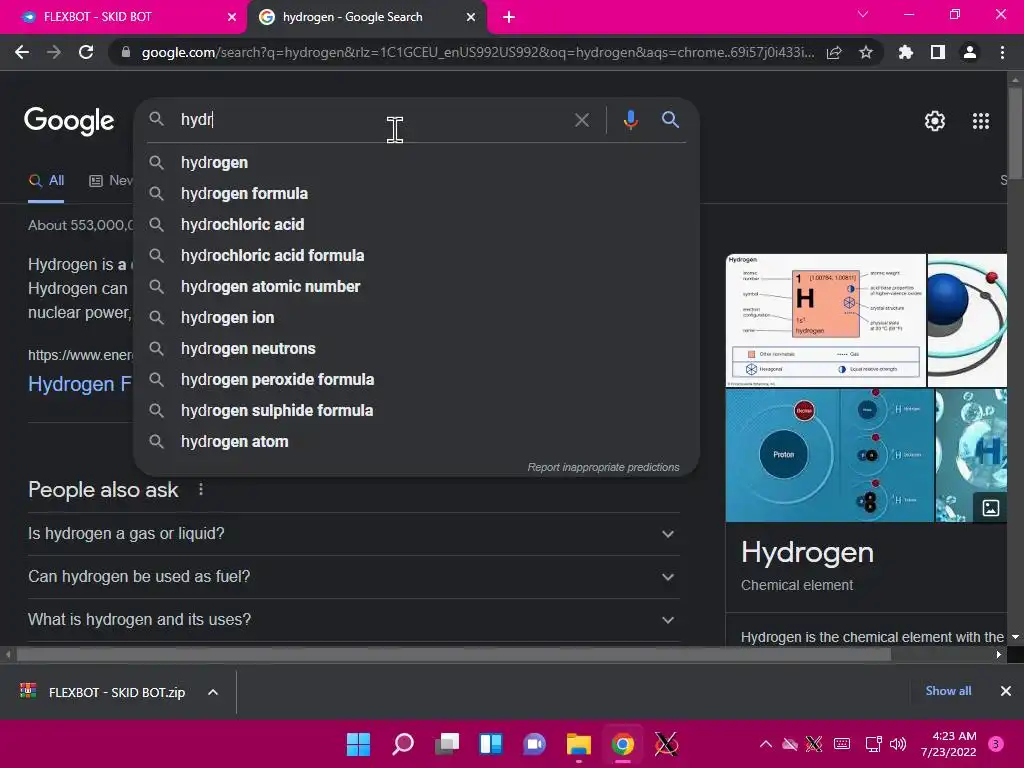The height and width of the screenshot is (768, 1024).
Task: Pick the 'hydrogen ion' suggestion
Action: pyautogui.click(x=417, y=317)
